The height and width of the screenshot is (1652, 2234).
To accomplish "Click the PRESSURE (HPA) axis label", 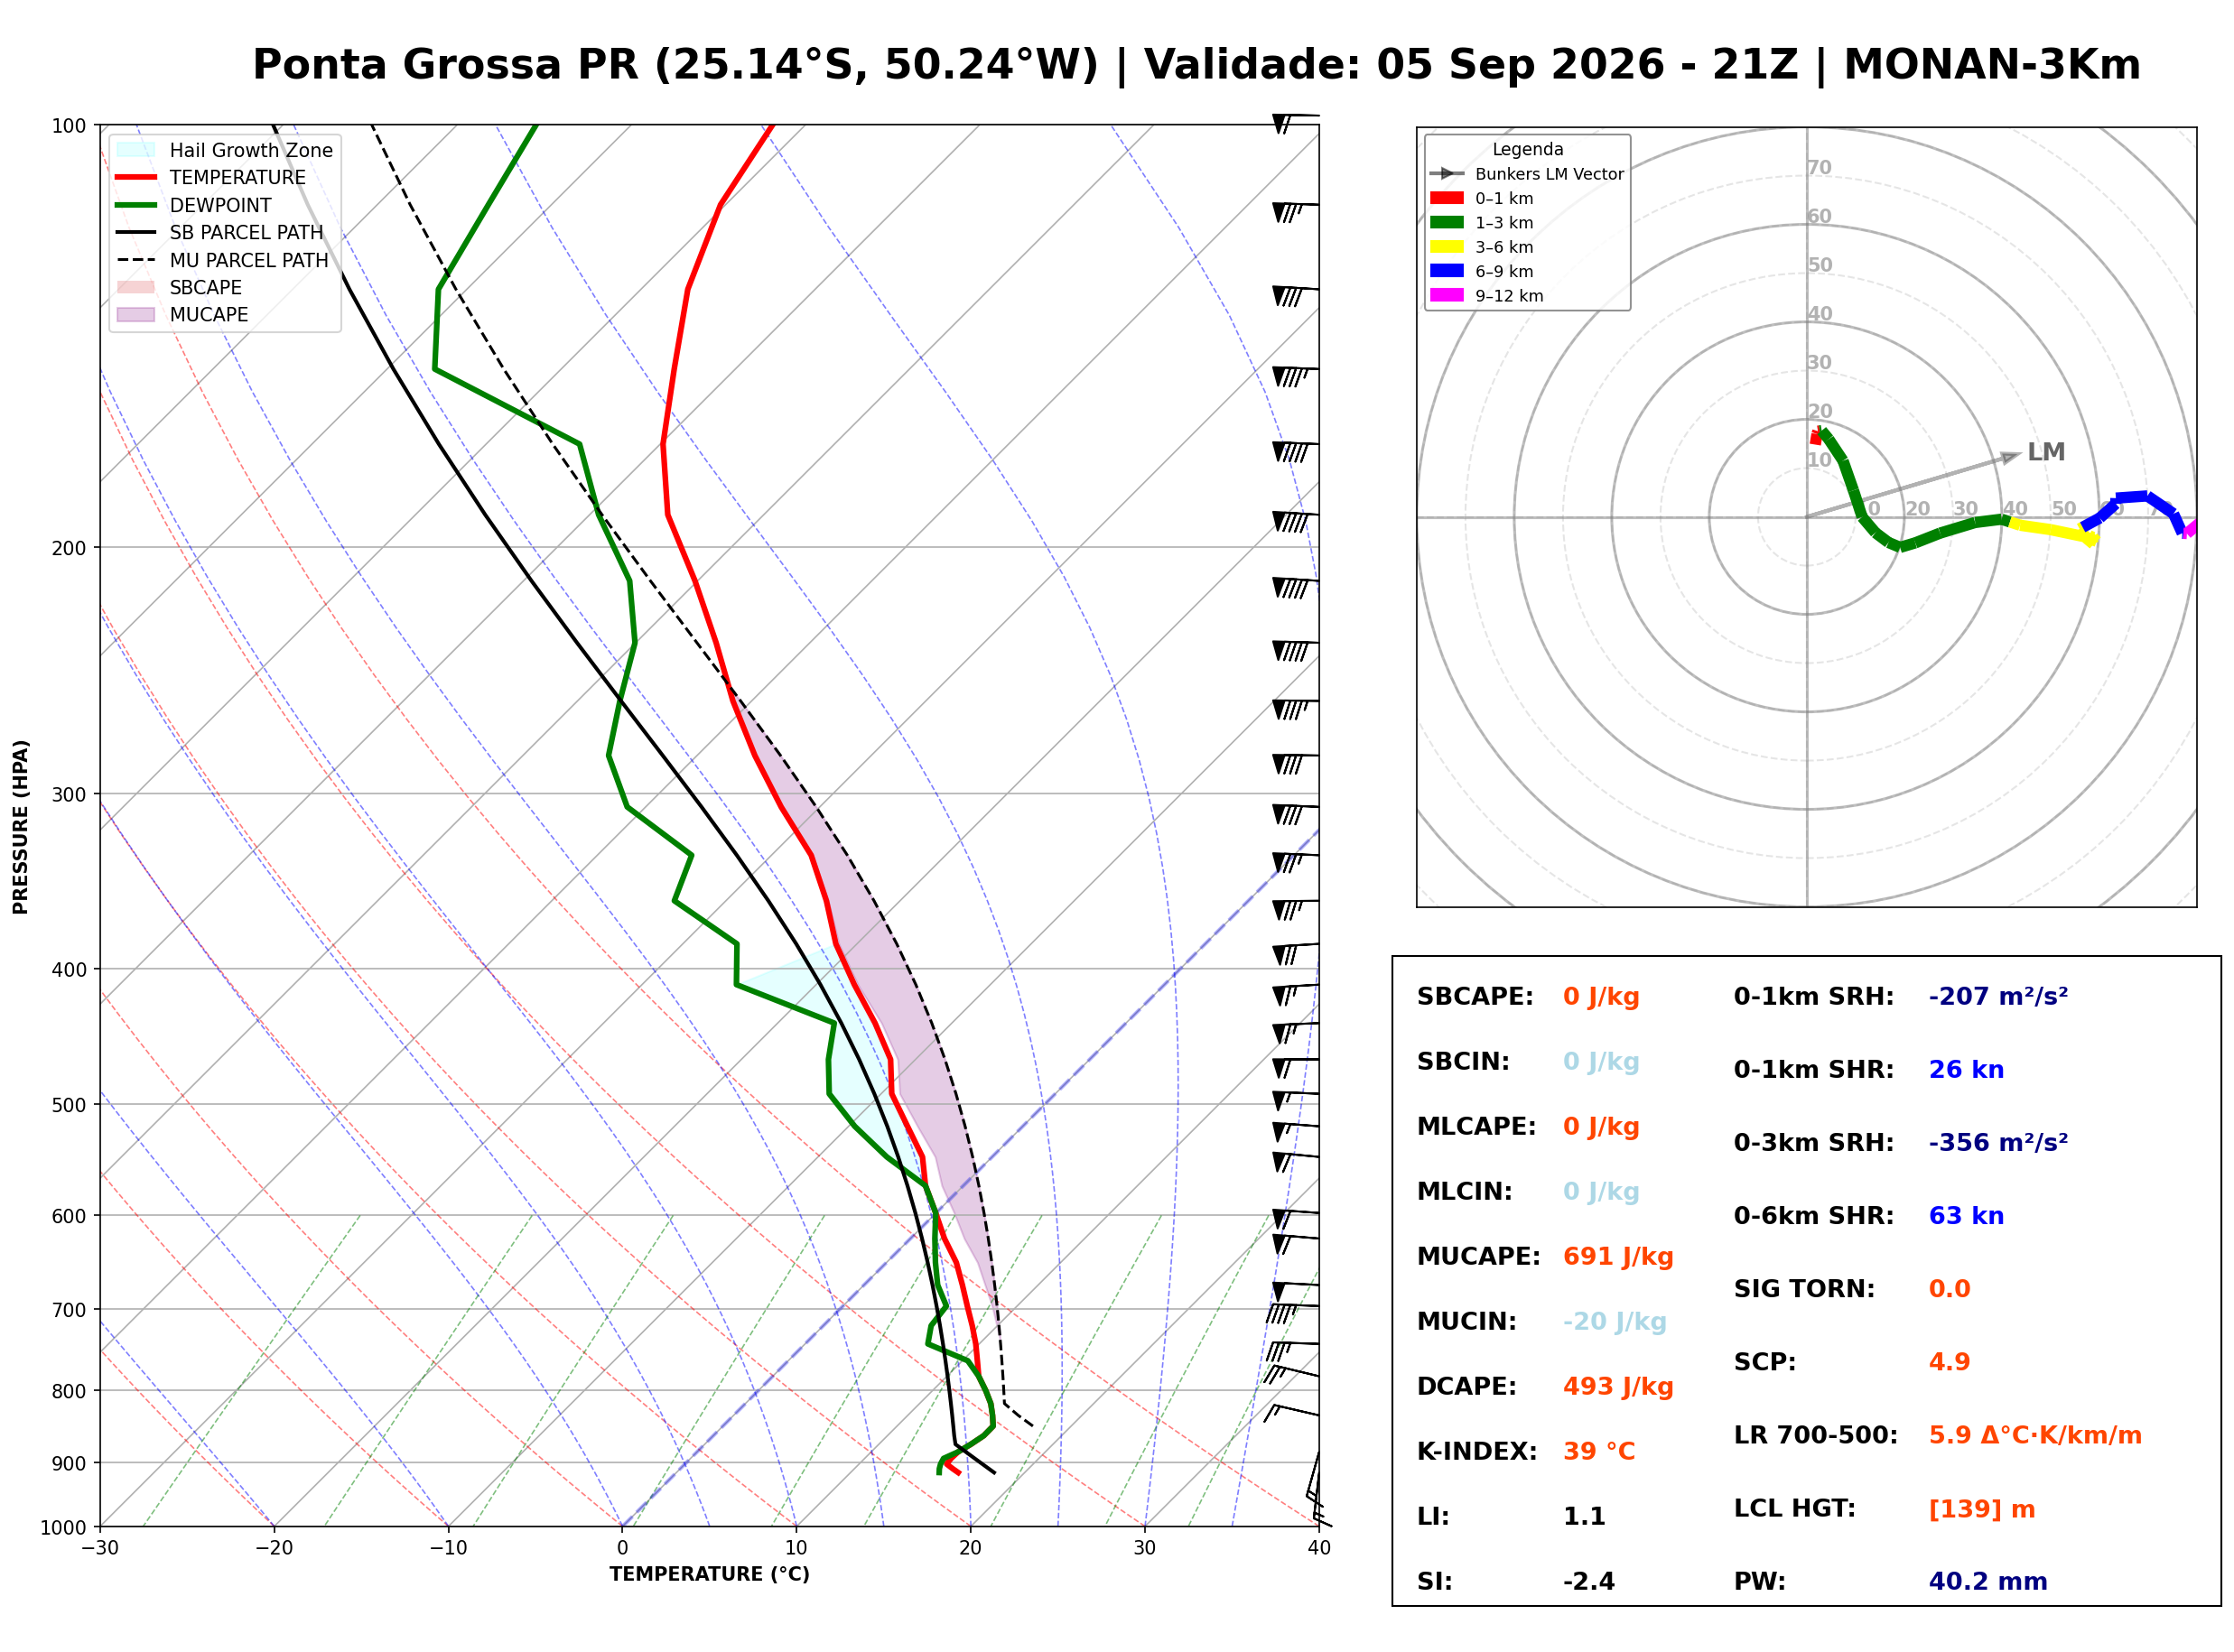I will click(x=21, y=827).
